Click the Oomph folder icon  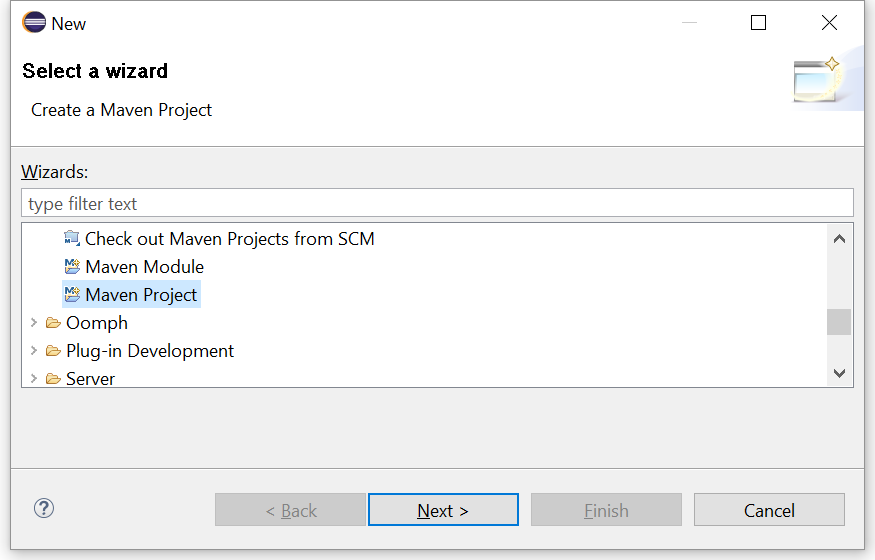[x=53, y=322]
